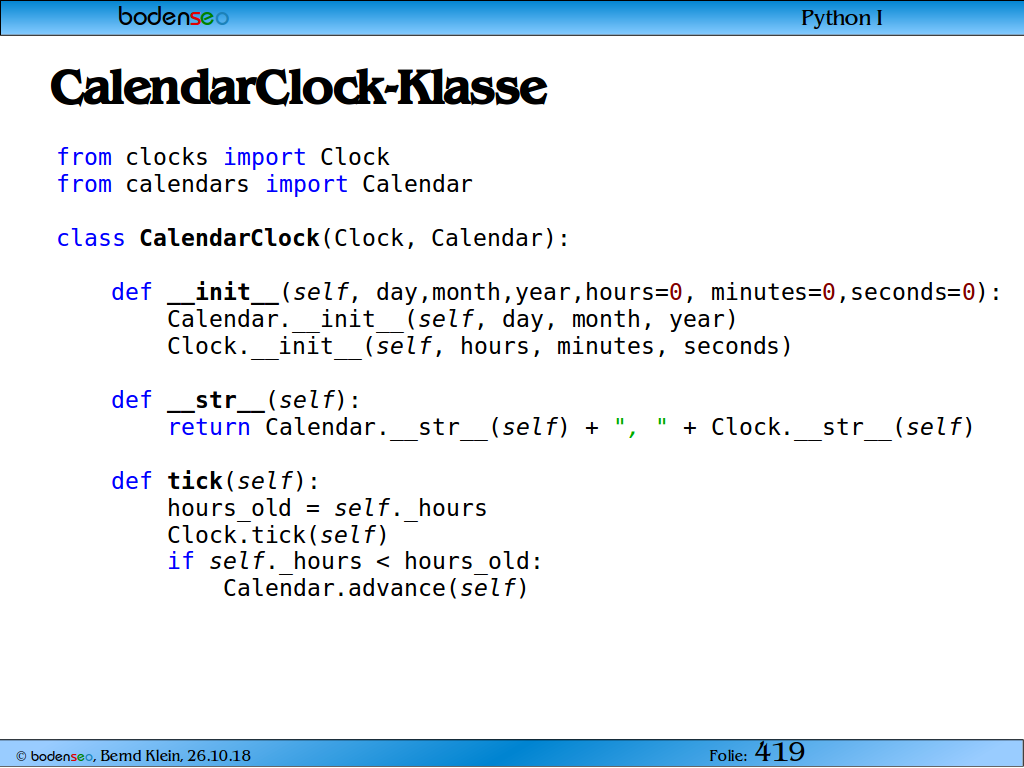This screenshot has height=768, width=1024.
Task: Click the 'Python I' header text
Action: pos(841,18)
